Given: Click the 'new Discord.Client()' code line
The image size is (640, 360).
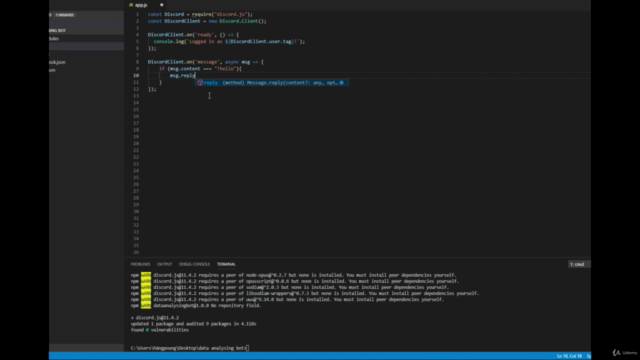Looking at the screenshot, I should click(x=207, y=21).
